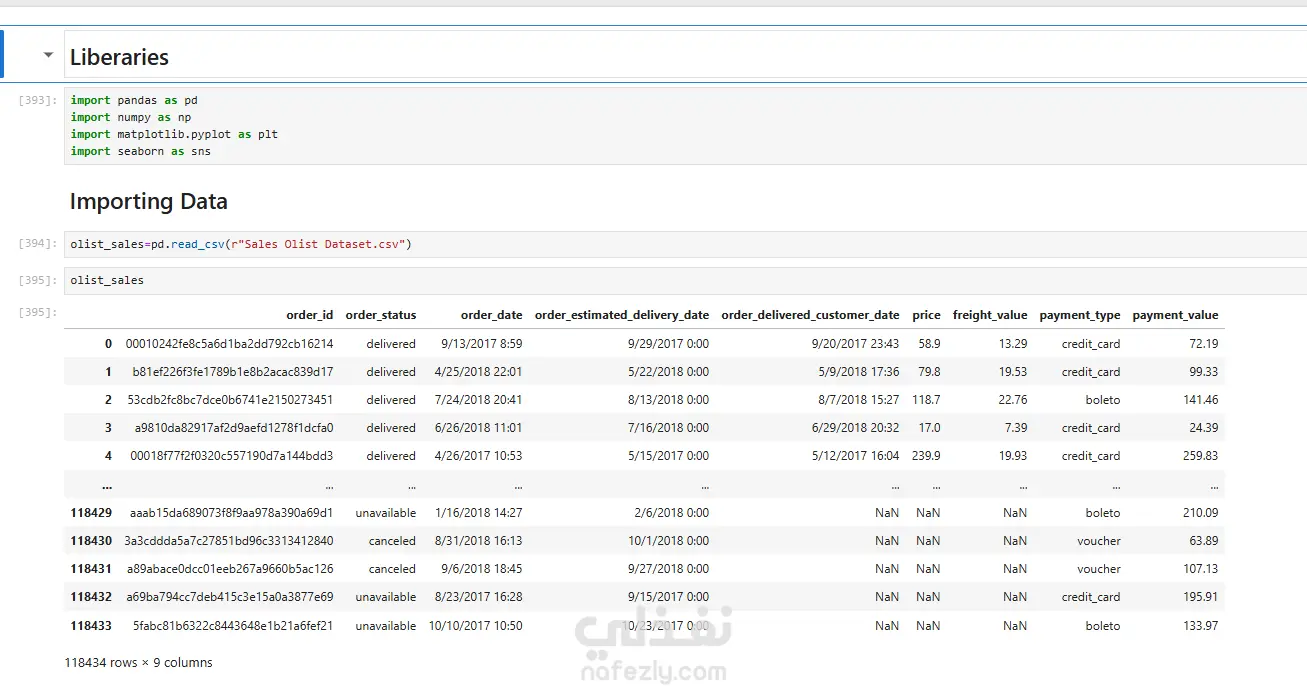Image resolution: width=1307 pixels, height=686 pixels.
Task: Click order date 9/13/2017 8:59
Action: 482,344
